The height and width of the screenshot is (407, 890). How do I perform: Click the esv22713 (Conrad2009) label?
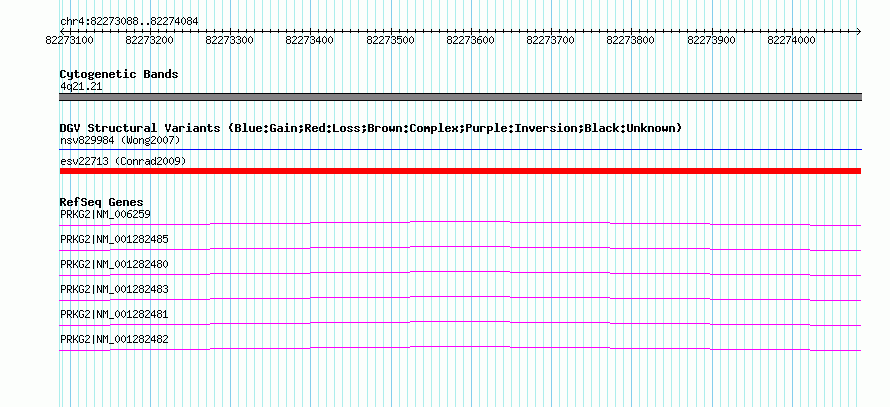[x=123, y=162]
